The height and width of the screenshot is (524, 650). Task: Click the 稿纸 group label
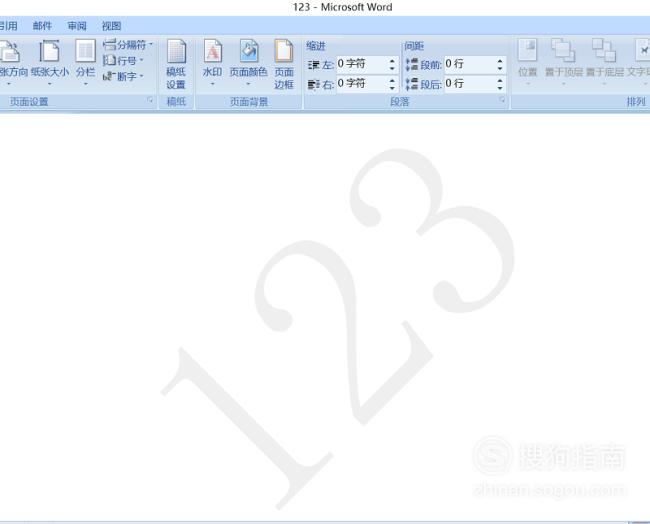(x=176, y=102)
